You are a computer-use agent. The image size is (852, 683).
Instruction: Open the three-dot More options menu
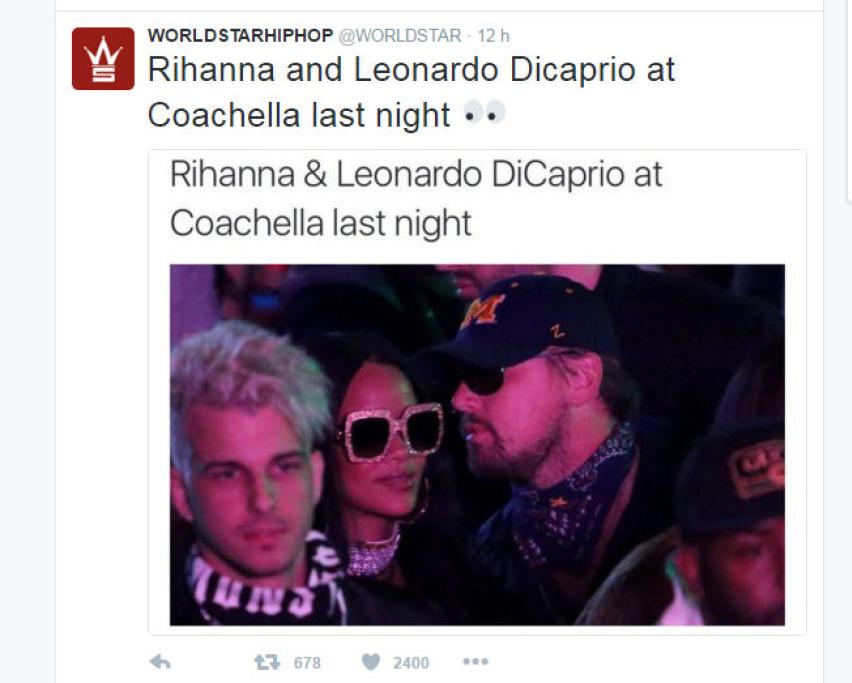pos(475,661)
